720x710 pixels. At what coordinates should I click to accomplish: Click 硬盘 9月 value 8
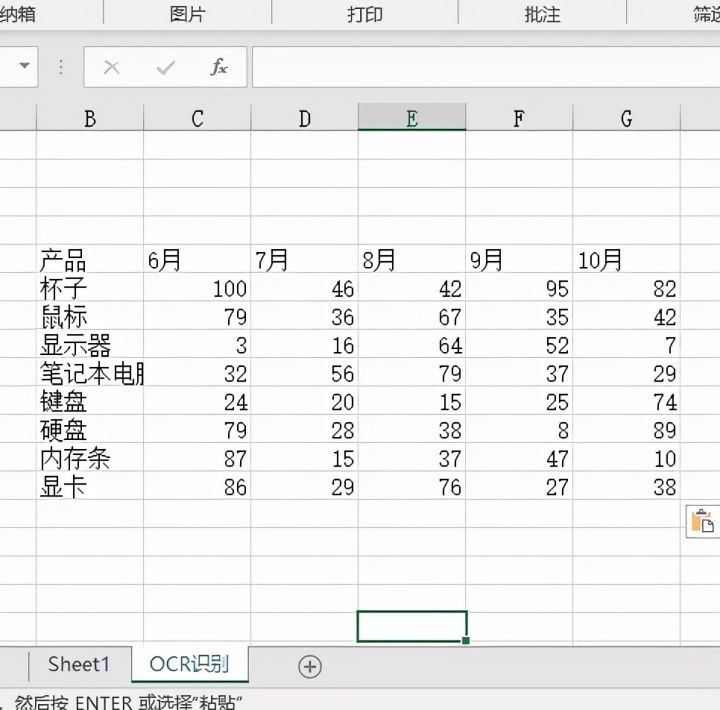[x=519, y=430]
